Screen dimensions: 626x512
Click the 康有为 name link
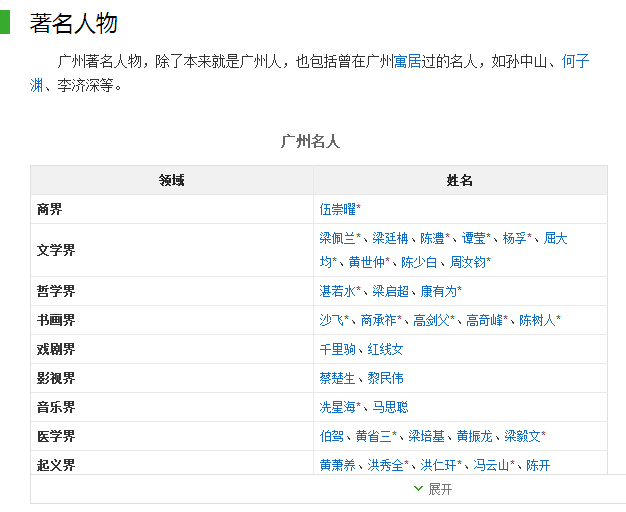click(438, 291)
